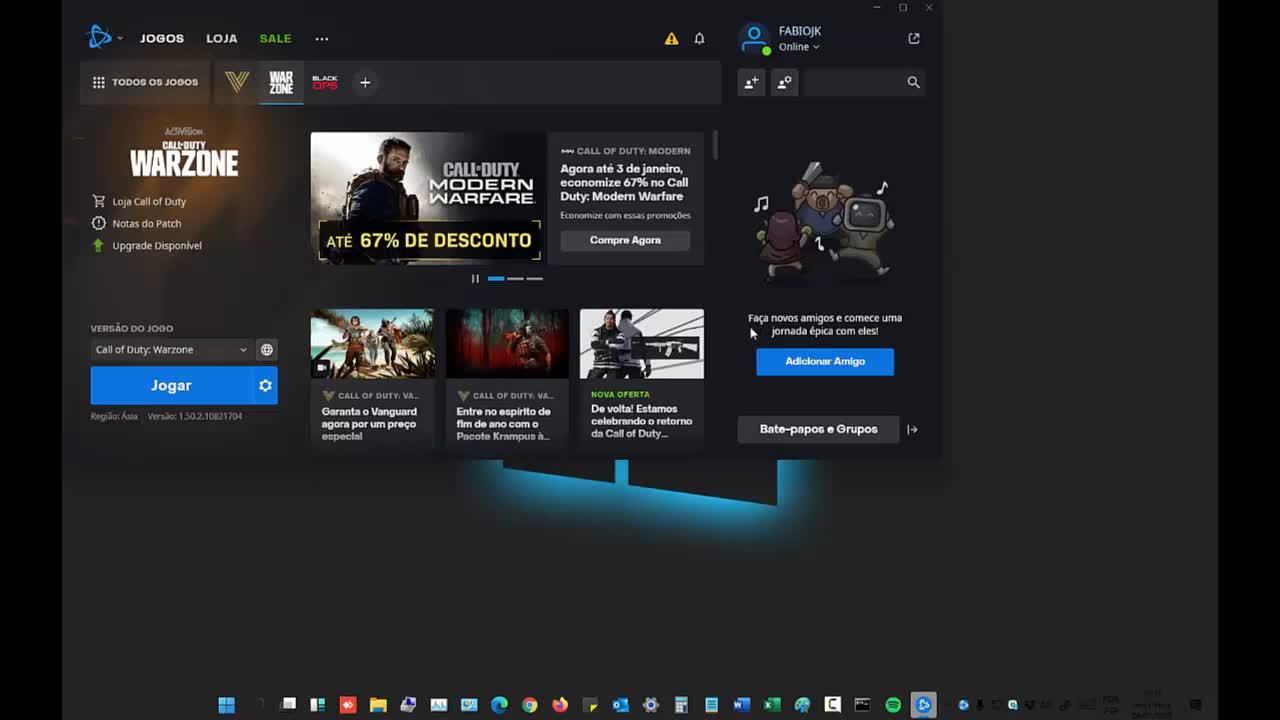Click the 67% de desconto banner image
The width and height of the screenshot is (1280, 720).
pyautogui.click(x=428, y=198)
